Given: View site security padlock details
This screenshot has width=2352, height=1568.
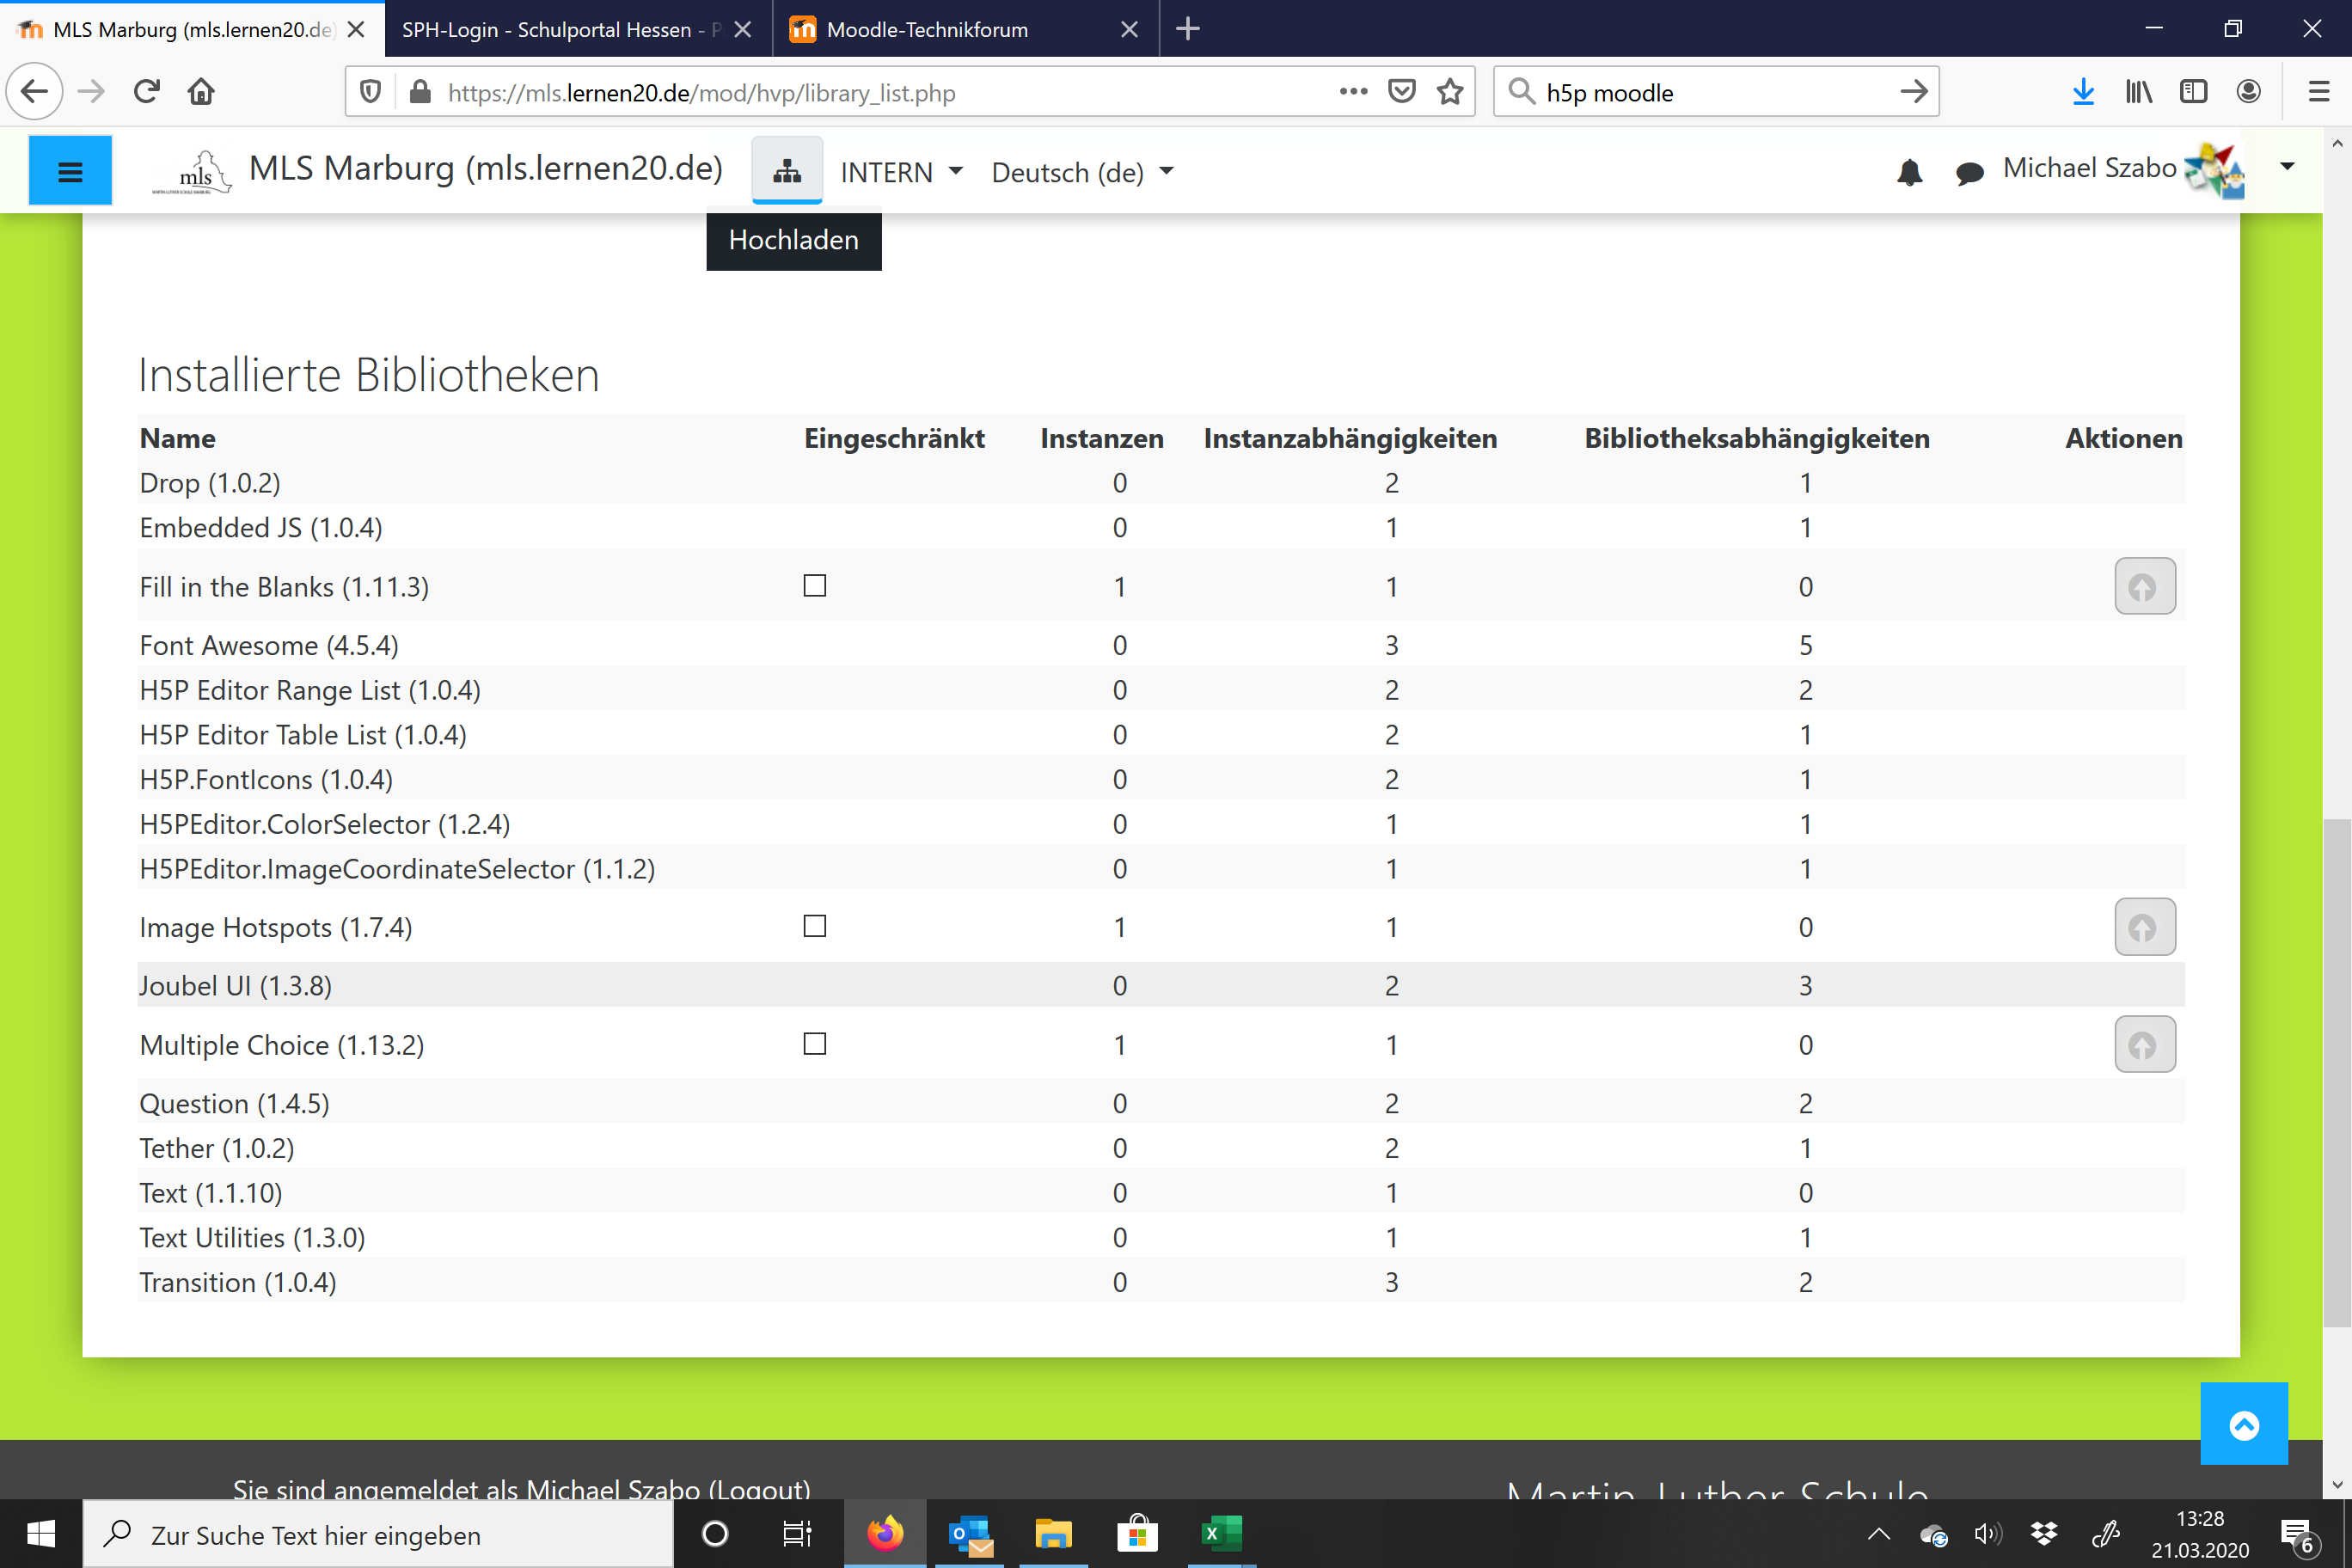Looking at the screenshot, I should [x=420, y=92].
